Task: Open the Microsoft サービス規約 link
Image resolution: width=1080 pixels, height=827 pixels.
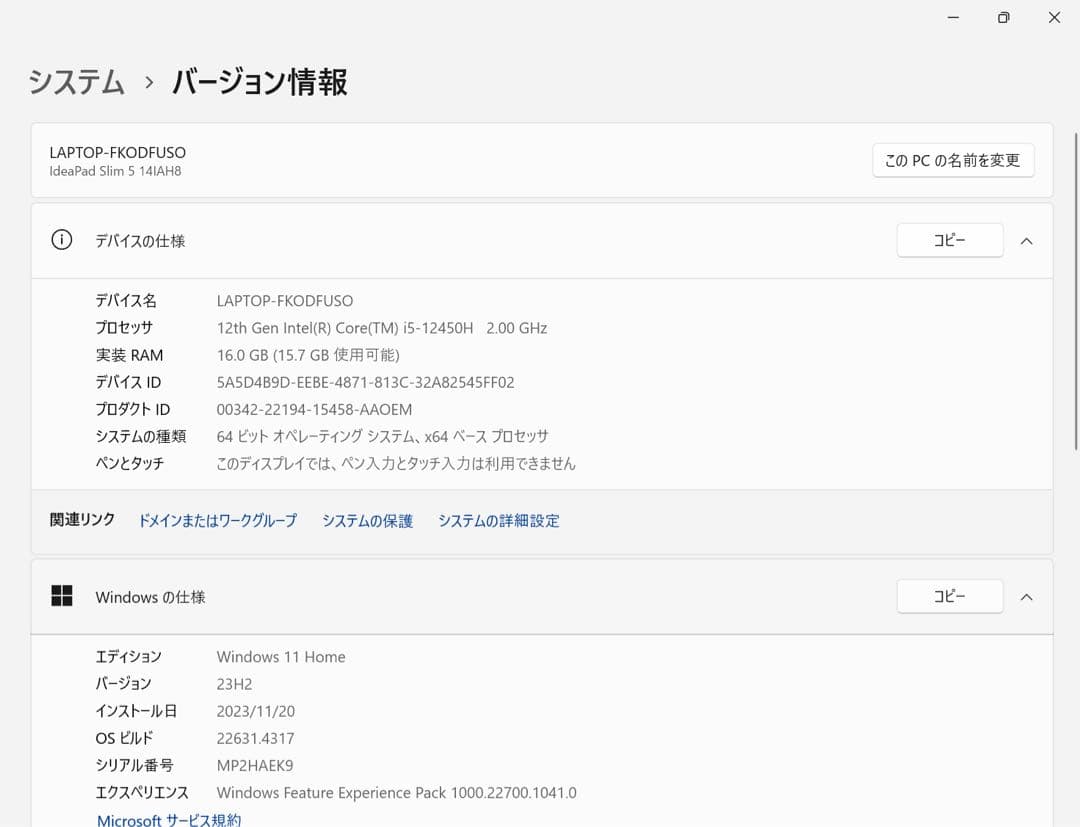Action: 168,818
